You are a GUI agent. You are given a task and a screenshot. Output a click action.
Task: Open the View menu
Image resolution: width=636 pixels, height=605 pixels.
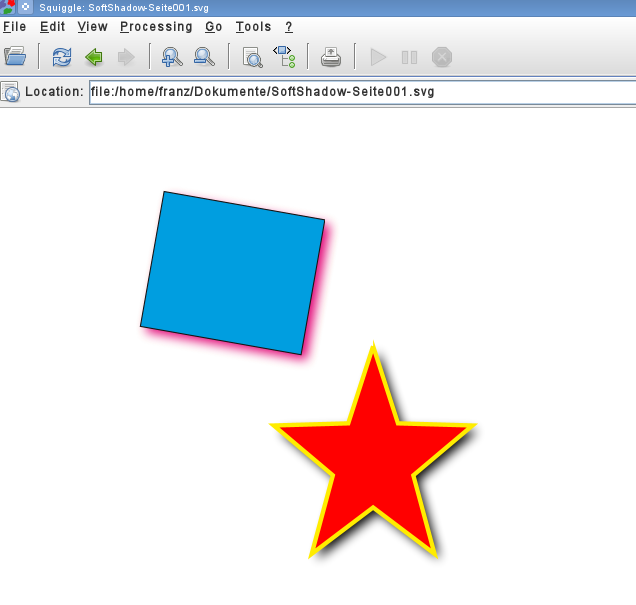(92, 27)
